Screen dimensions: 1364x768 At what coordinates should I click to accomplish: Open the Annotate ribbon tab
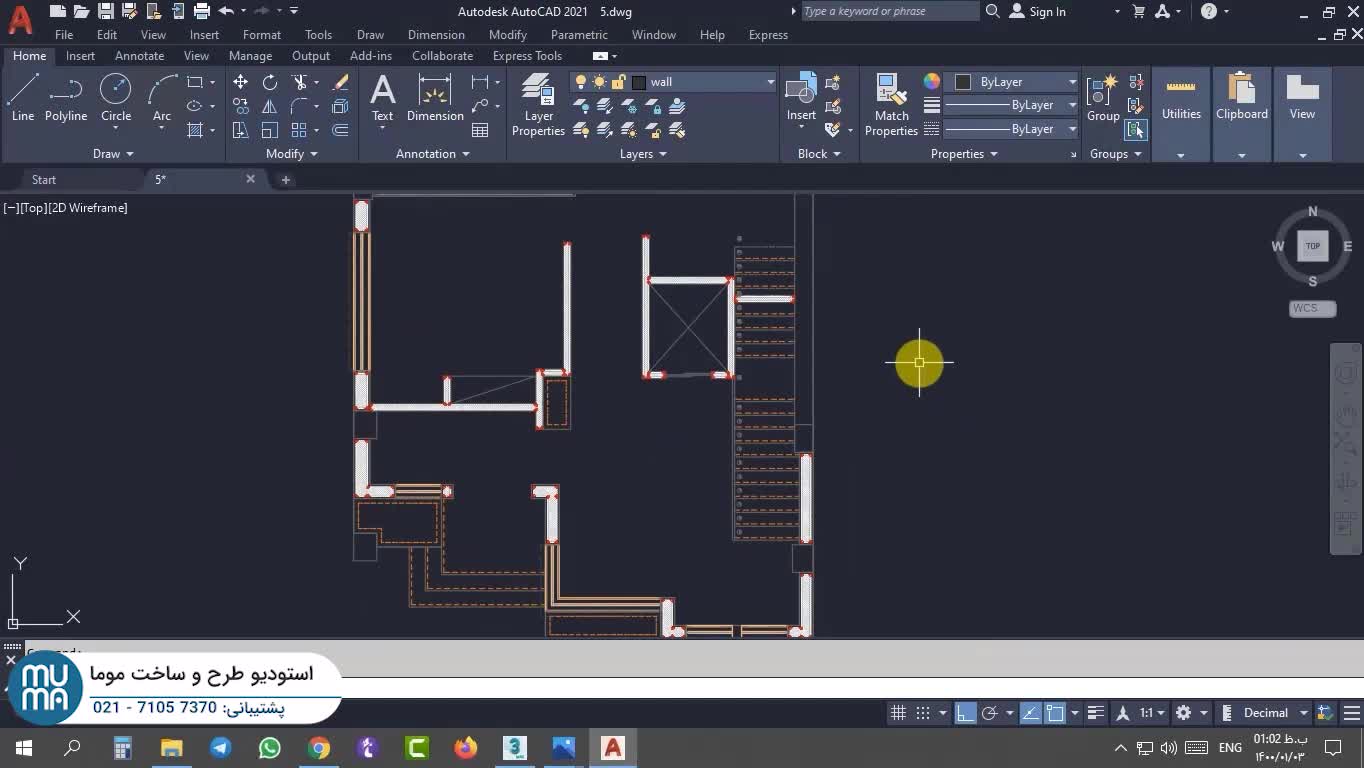click(139, 56)
